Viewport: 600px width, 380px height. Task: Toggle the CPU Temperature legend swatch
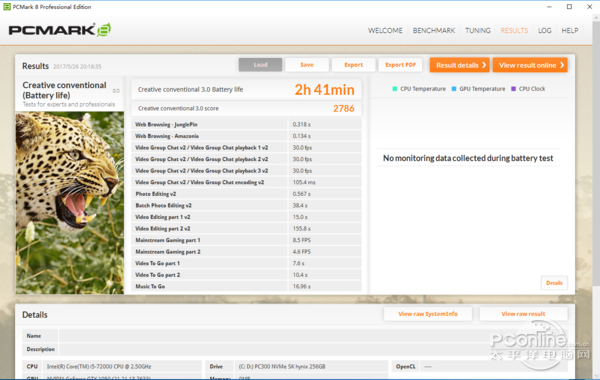click(x=395, y=89)
